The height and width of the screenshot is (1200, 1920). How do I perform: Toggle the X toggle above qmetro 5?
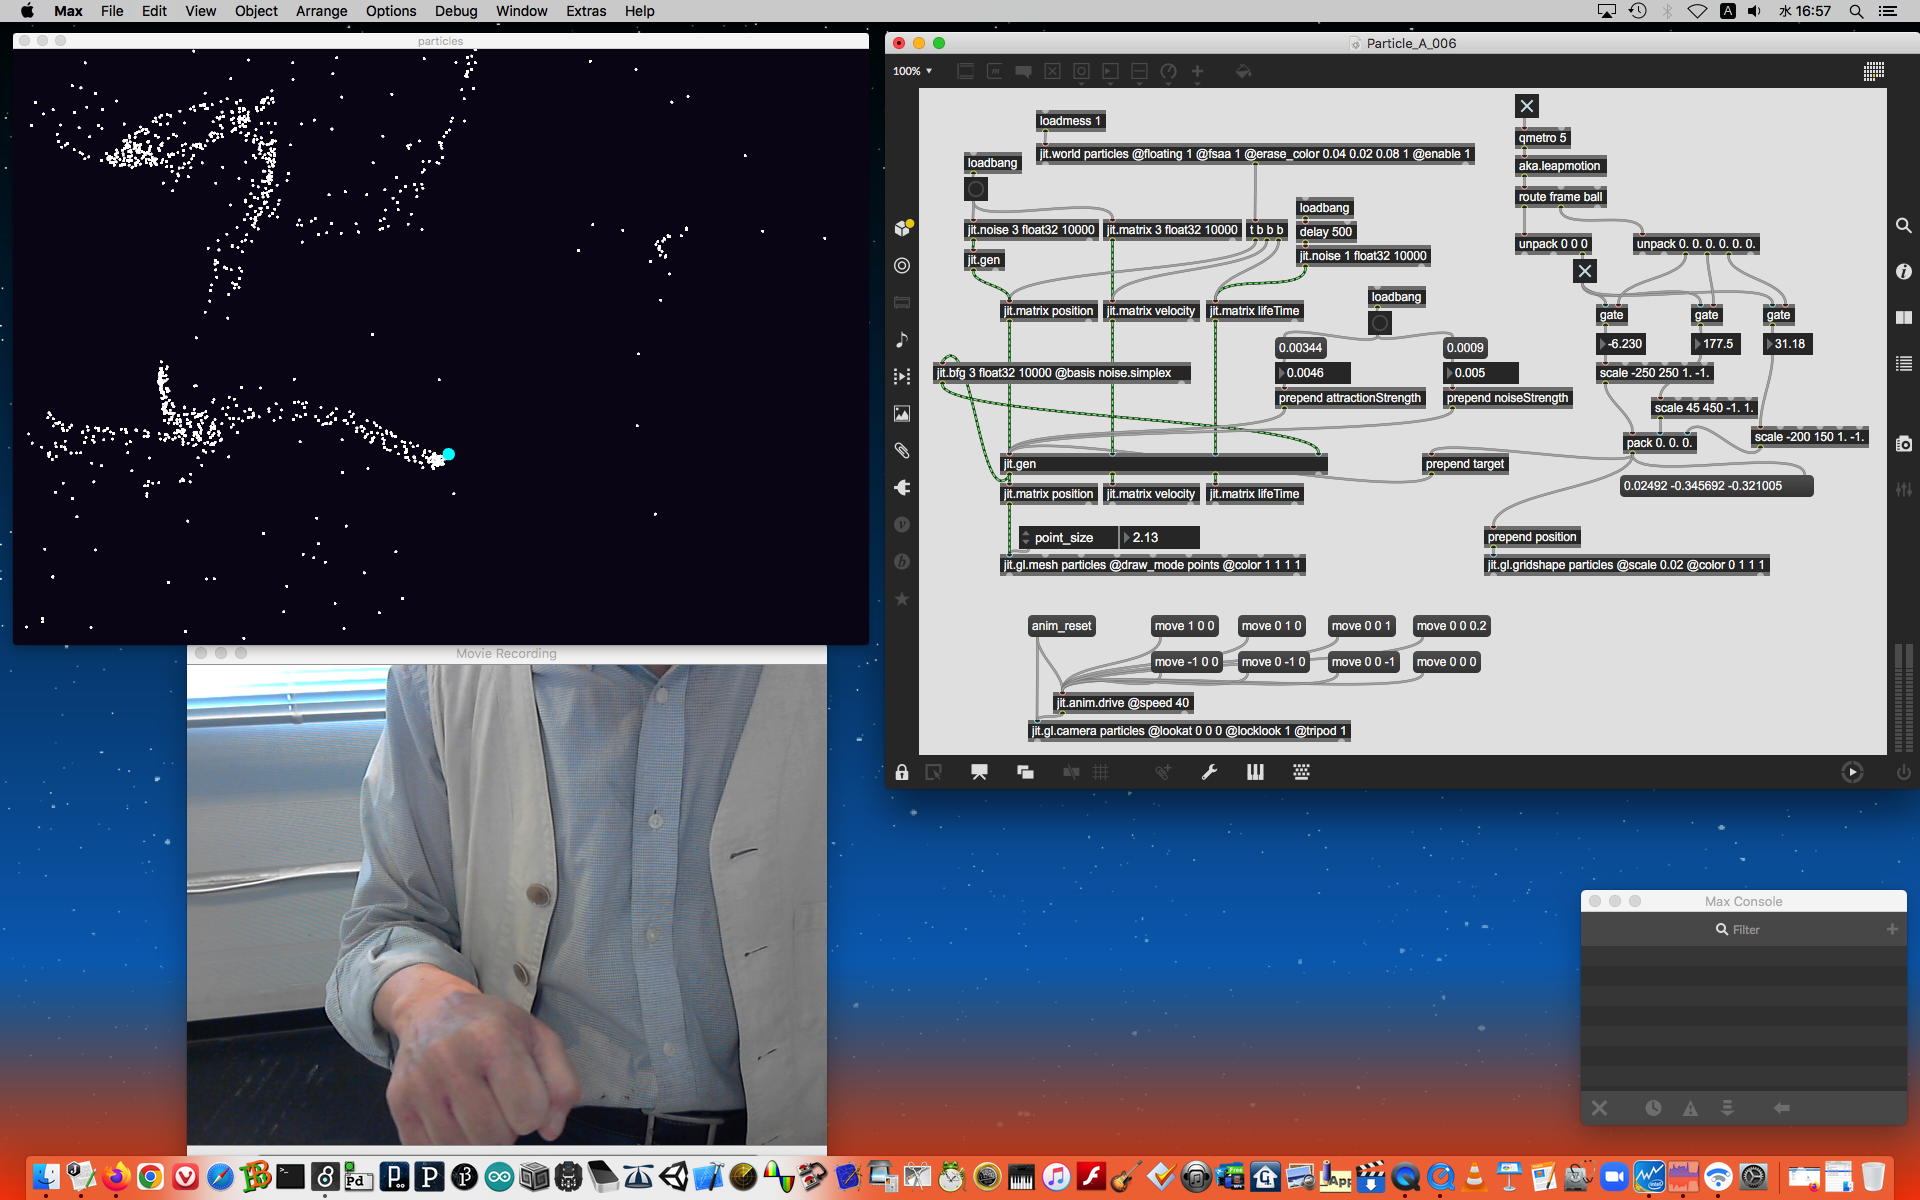coord(1526,106)
